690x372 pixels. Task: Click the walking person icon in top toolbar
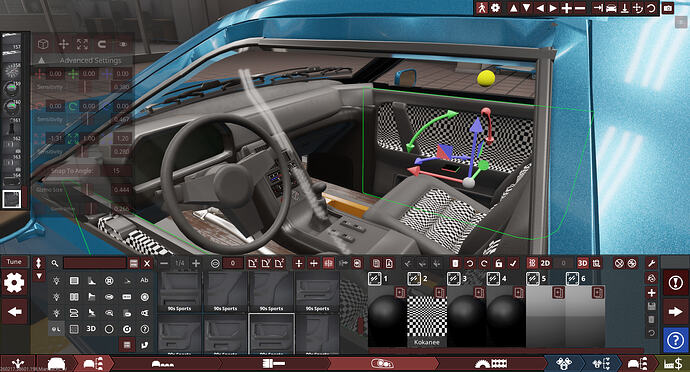click(x=482, y=8)
